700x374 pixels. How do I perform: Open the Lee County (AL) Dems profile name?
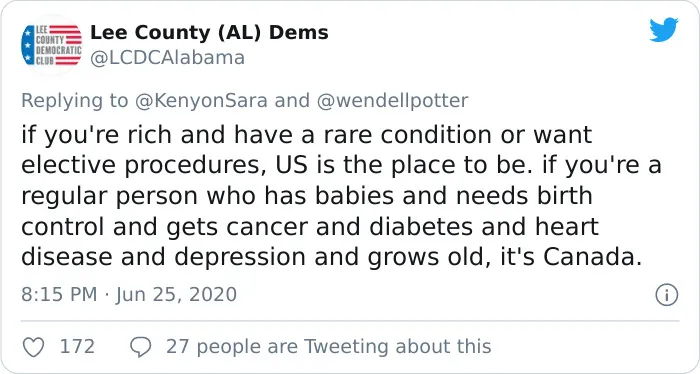point(209,33)
